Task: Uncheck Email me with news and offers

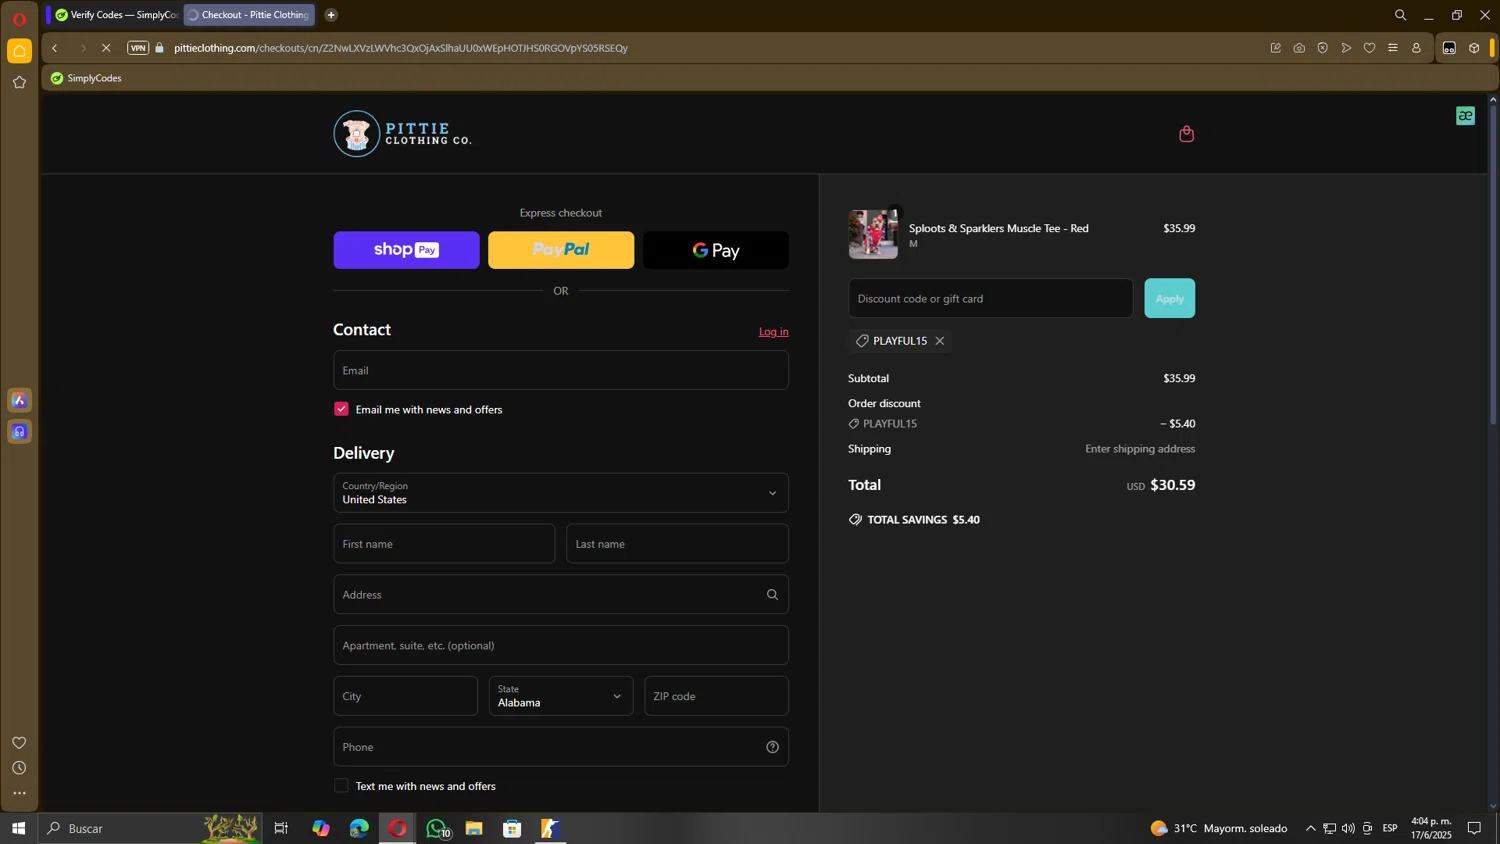Action: 341,409
